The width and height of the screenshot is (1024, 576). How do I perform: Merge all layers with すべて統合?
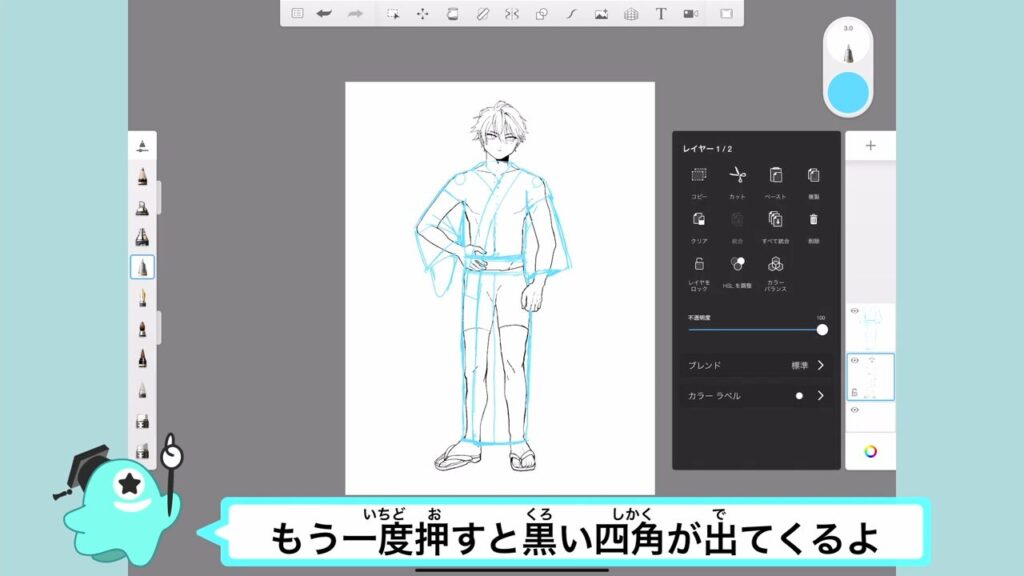(775, 219)
